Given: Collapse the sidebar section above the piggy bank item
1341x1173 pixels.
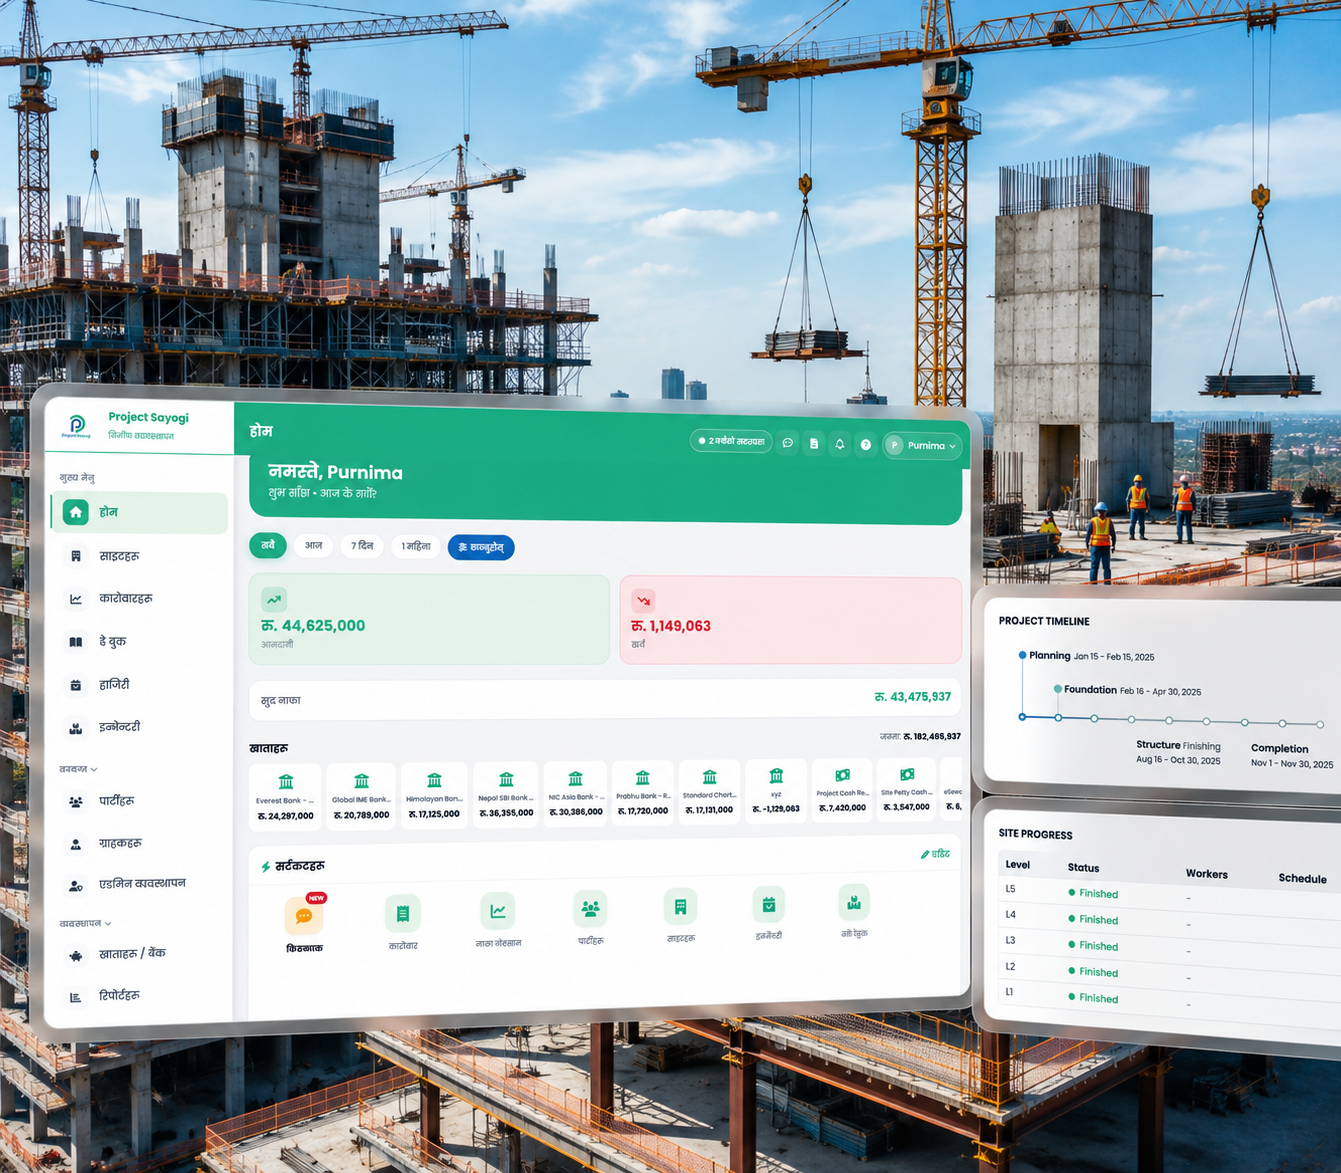Looking at the screenshot, I should 85,924.
